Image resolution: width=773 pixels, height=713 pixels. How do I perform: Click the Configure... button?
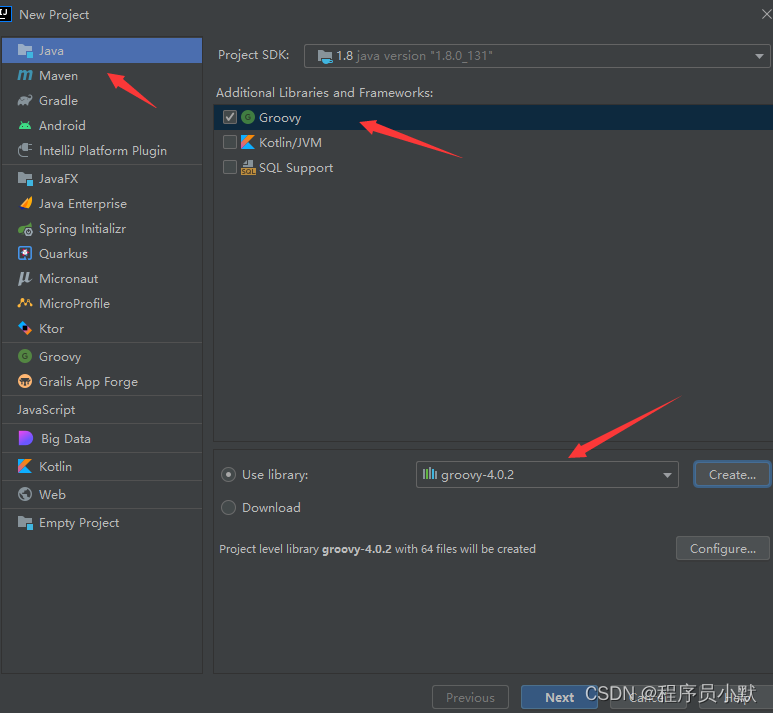coord(723,548)
